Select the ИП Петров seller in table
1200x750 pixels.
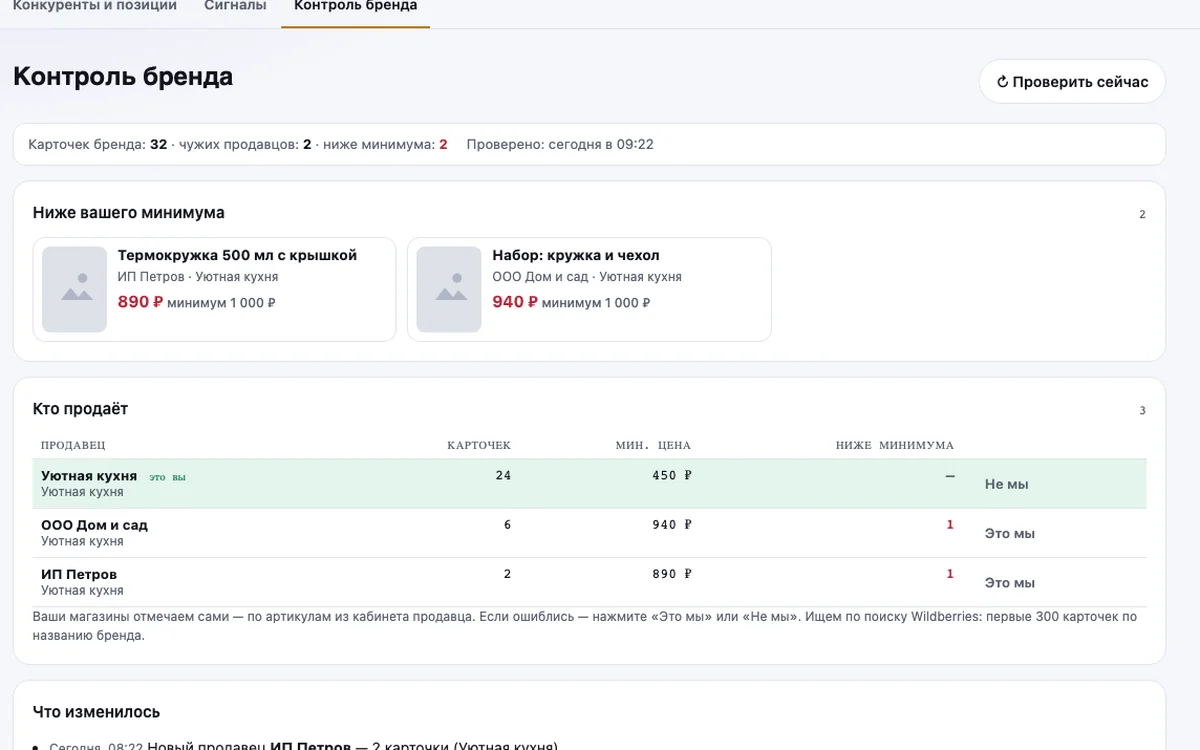[x=79, y=574]
